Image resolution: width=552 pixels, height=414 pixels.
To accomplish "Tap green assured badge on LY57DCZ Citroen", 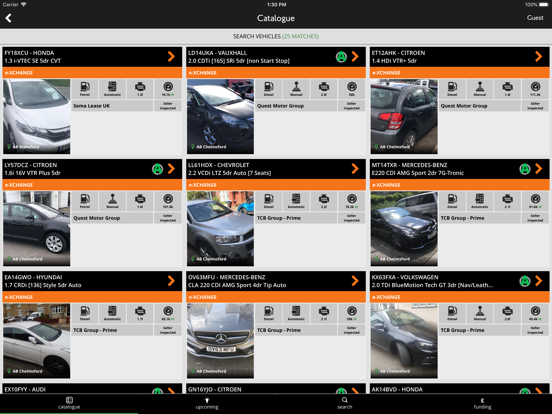I will (x=157, y=169).
